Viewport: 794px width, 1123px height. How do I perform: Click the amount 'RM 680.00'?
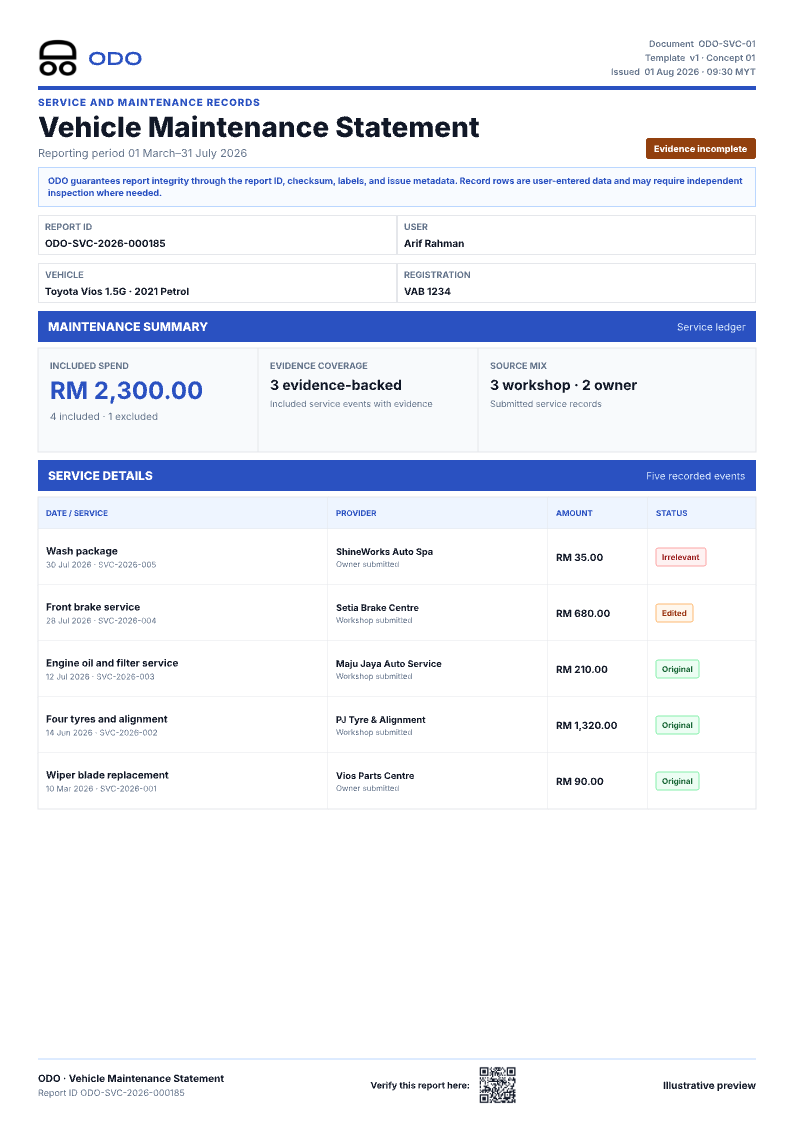click(x=583, y=613)
